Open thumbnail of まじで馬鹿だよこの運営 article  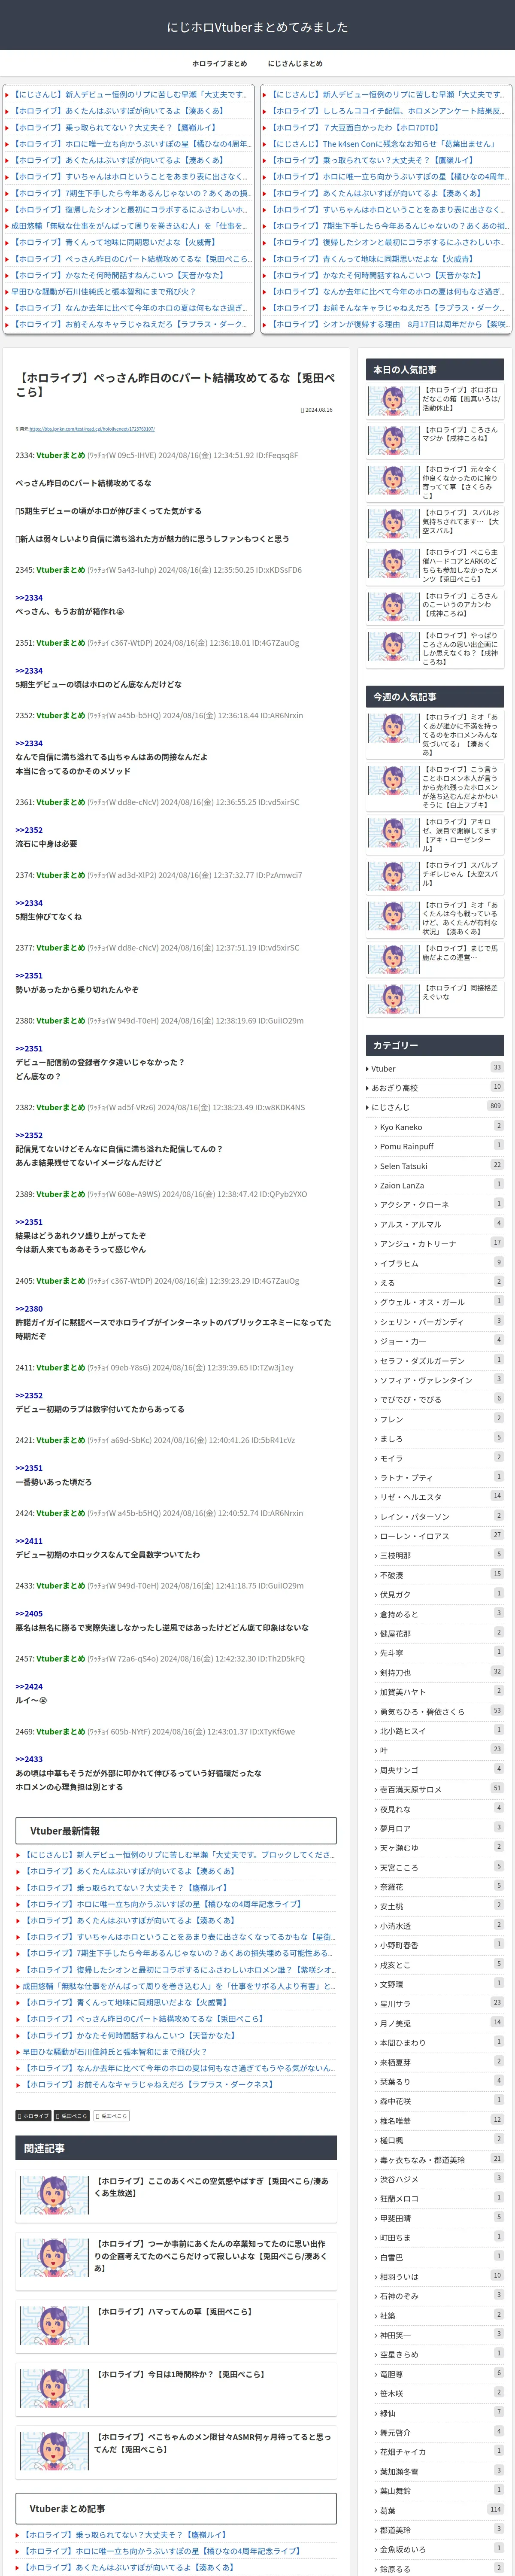point(393,959)
